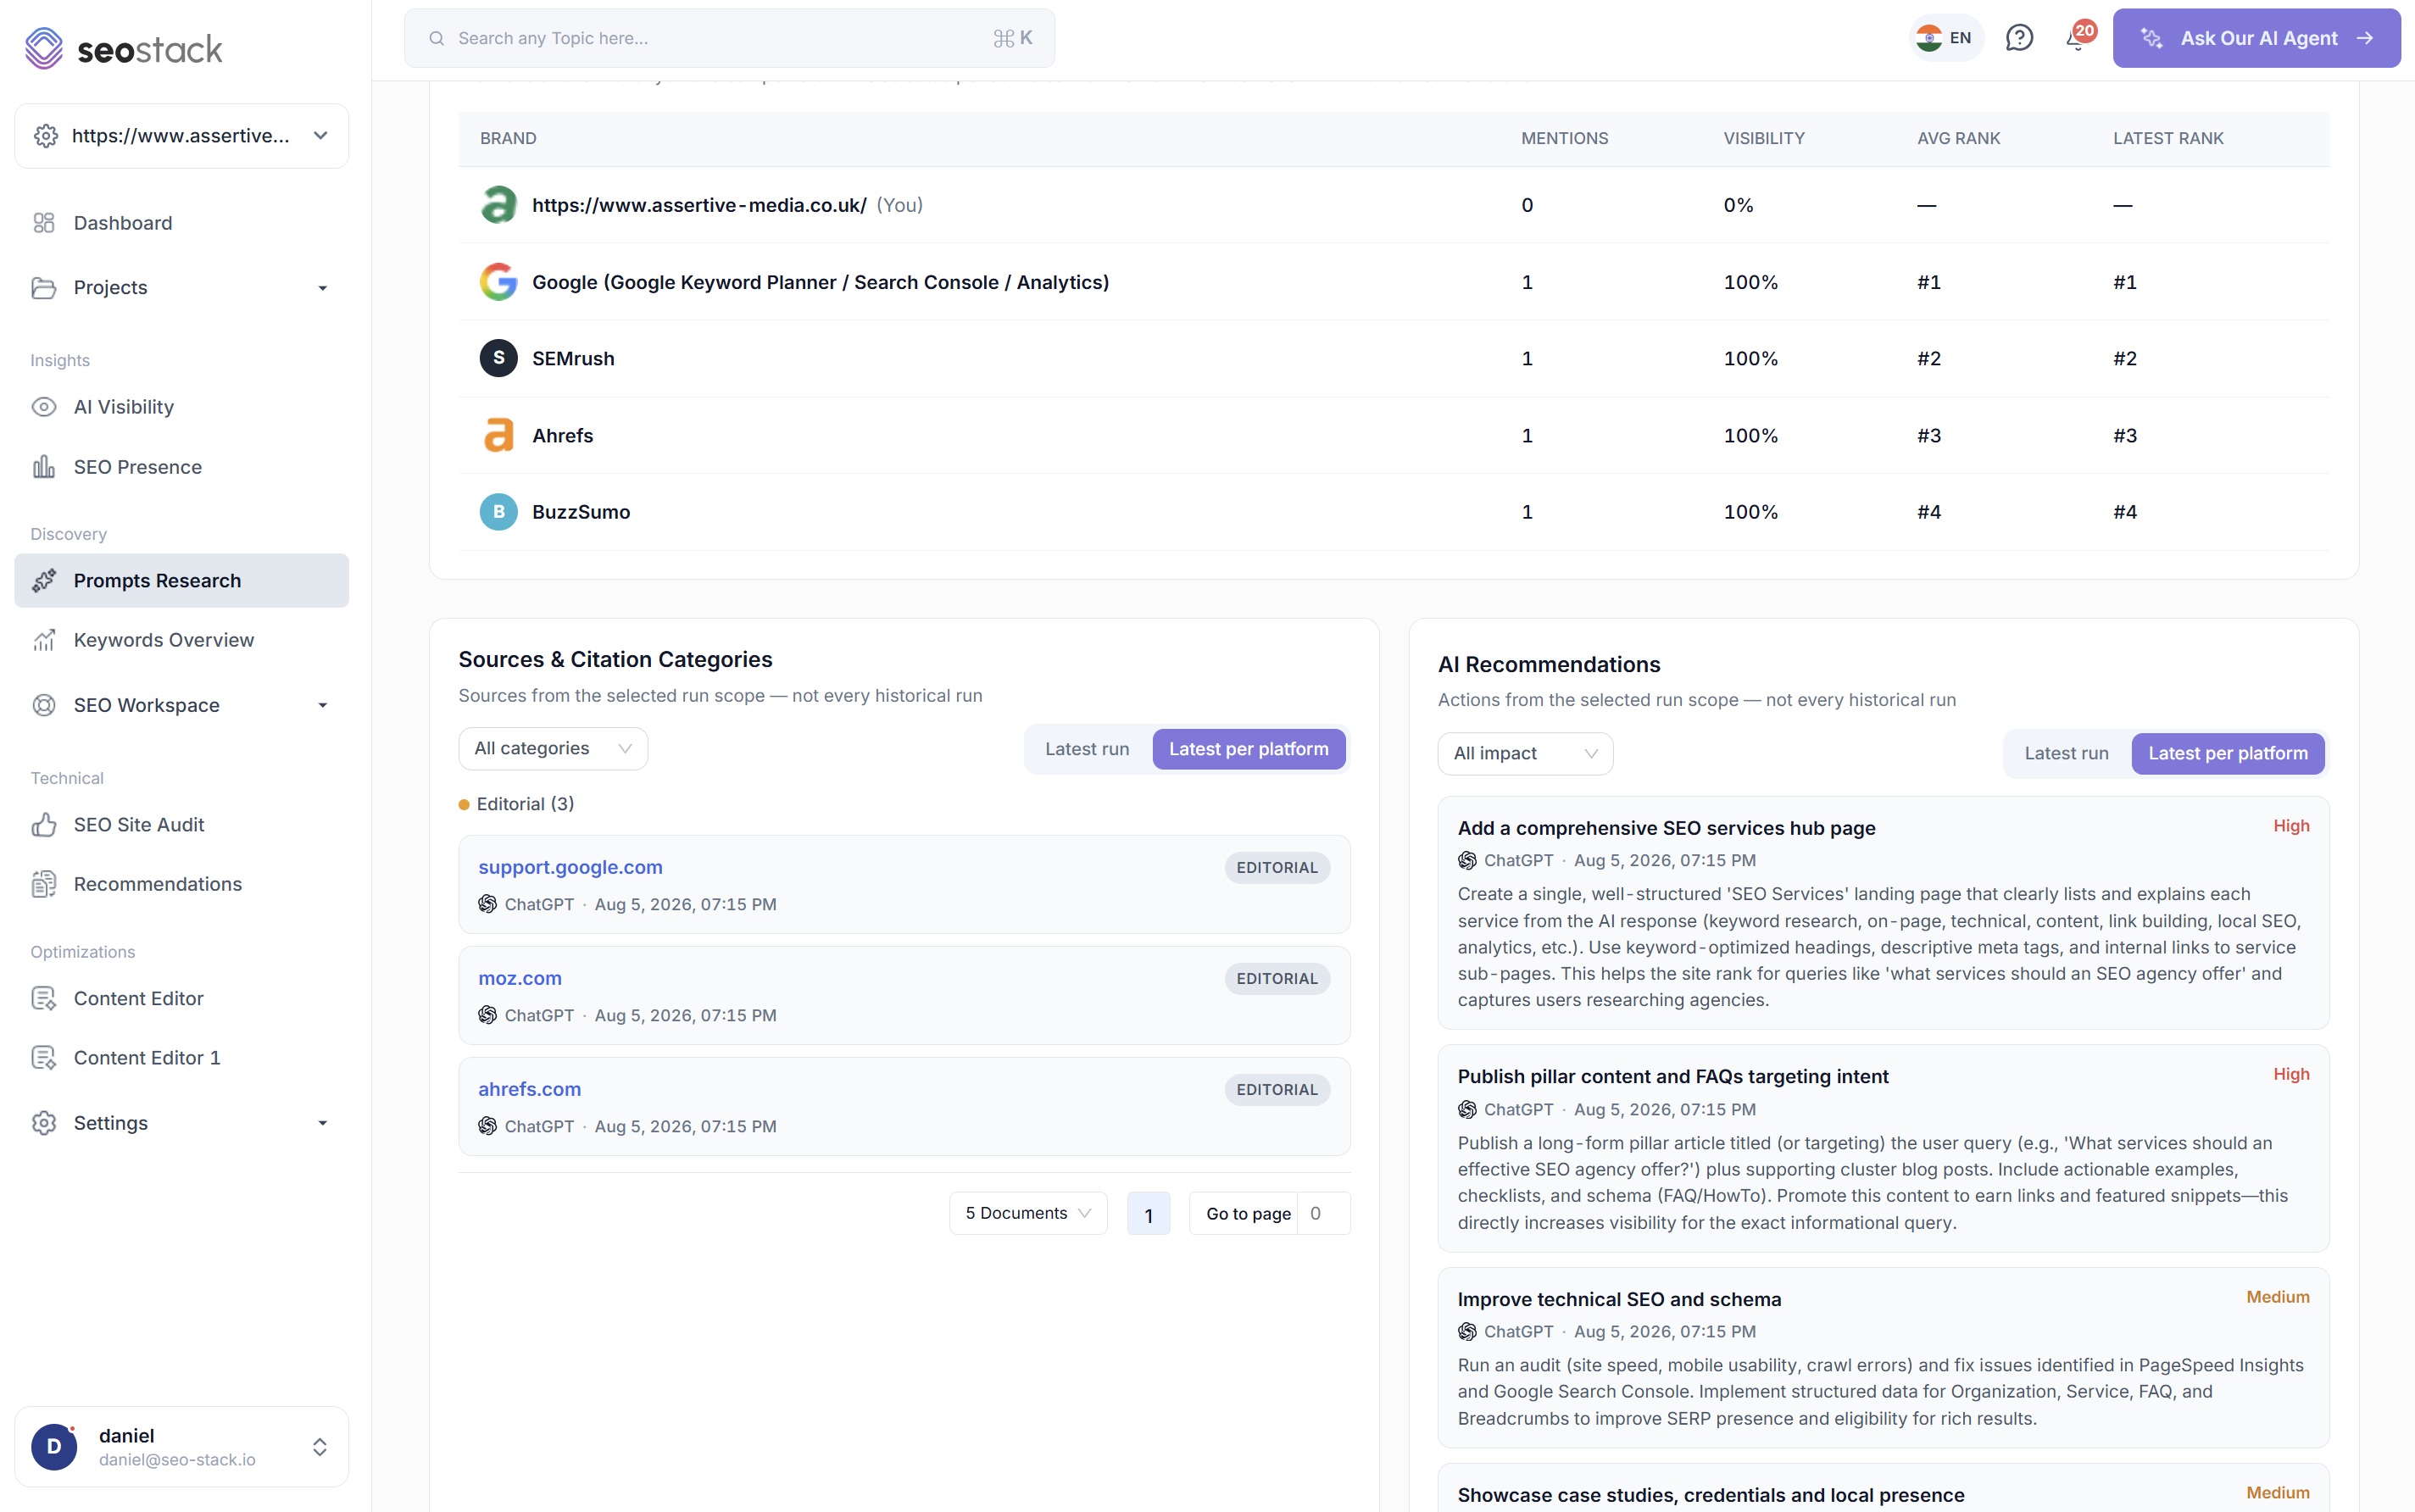Click the SEO Presence bar chart icon
This screenshot has height=1512, width=2415.
pos(44,467)
